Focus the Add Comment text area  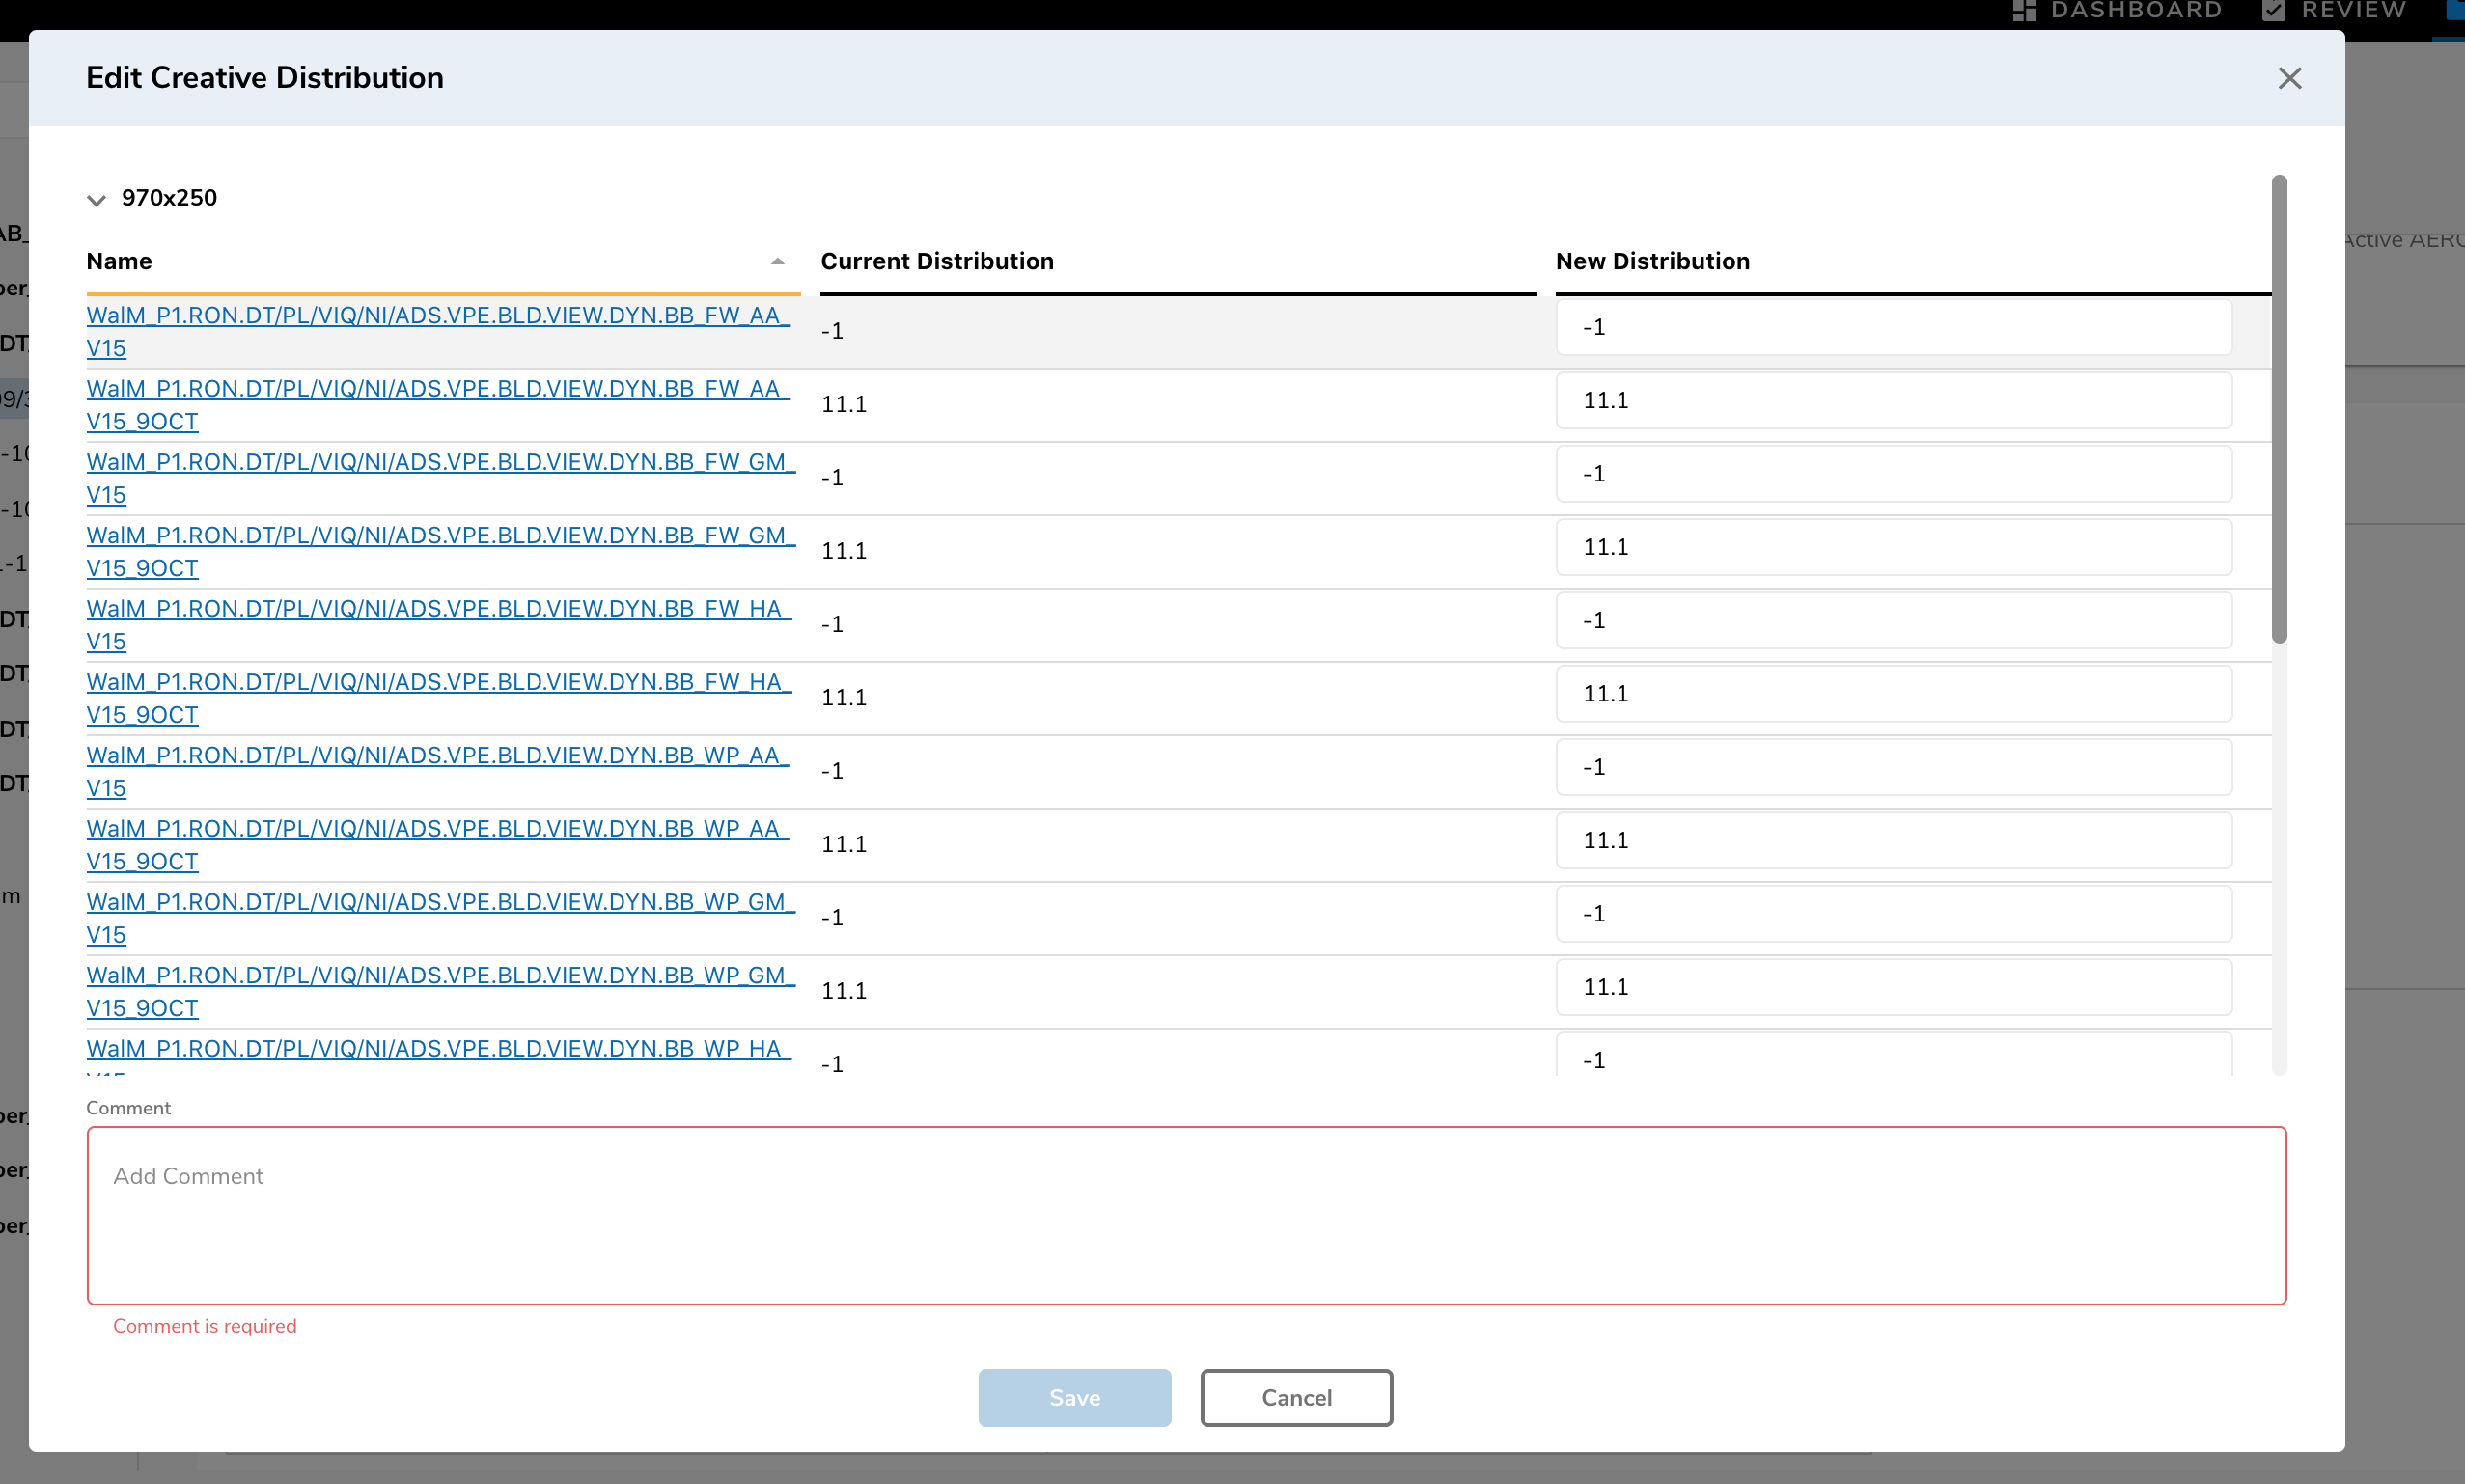pos(1186,1215)
